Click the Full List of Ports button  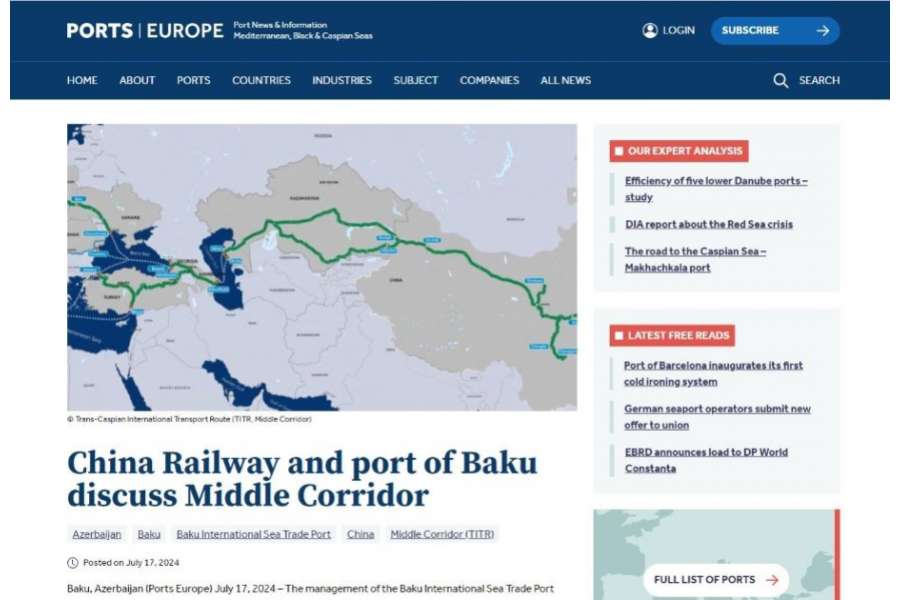(x=716, y=580)
